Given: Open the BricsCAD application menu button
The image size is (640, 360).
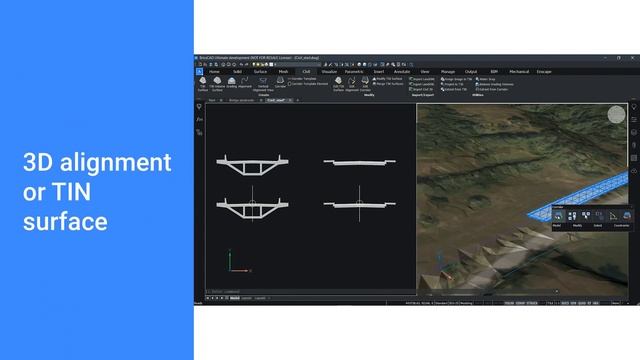Looking at the screenshot, I should 199,71.
